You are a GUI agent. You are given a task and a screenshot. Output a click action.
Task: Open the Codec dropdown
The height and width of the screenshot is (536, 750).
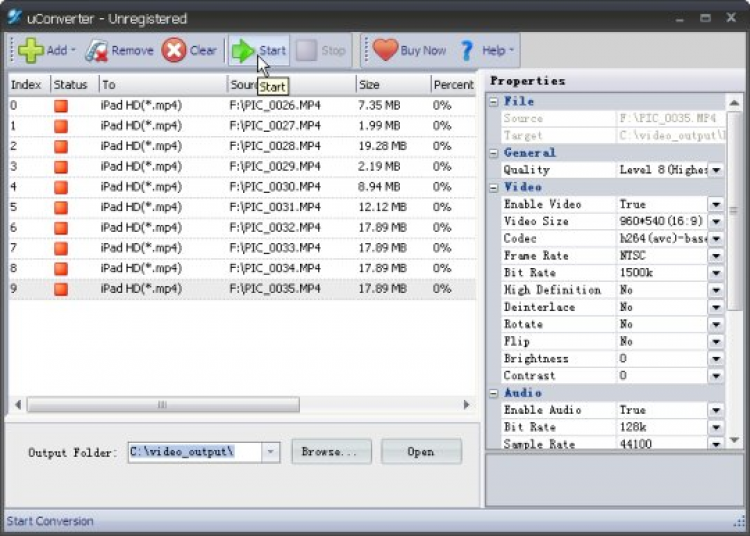pyautogui.click(x=716, y=239)
